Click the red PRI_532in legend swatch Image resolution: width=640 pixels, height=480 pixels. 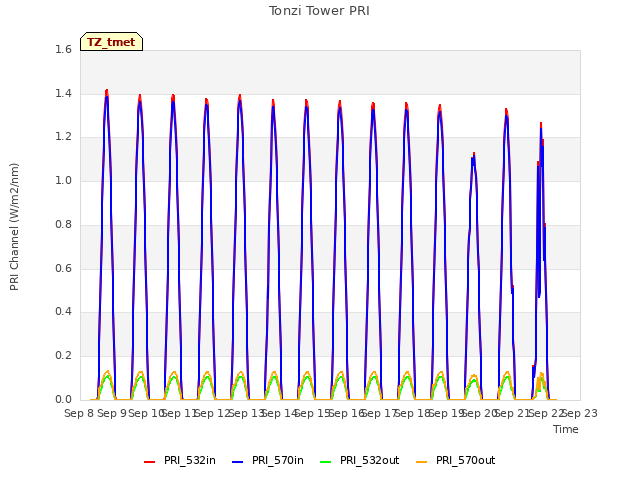149,462
